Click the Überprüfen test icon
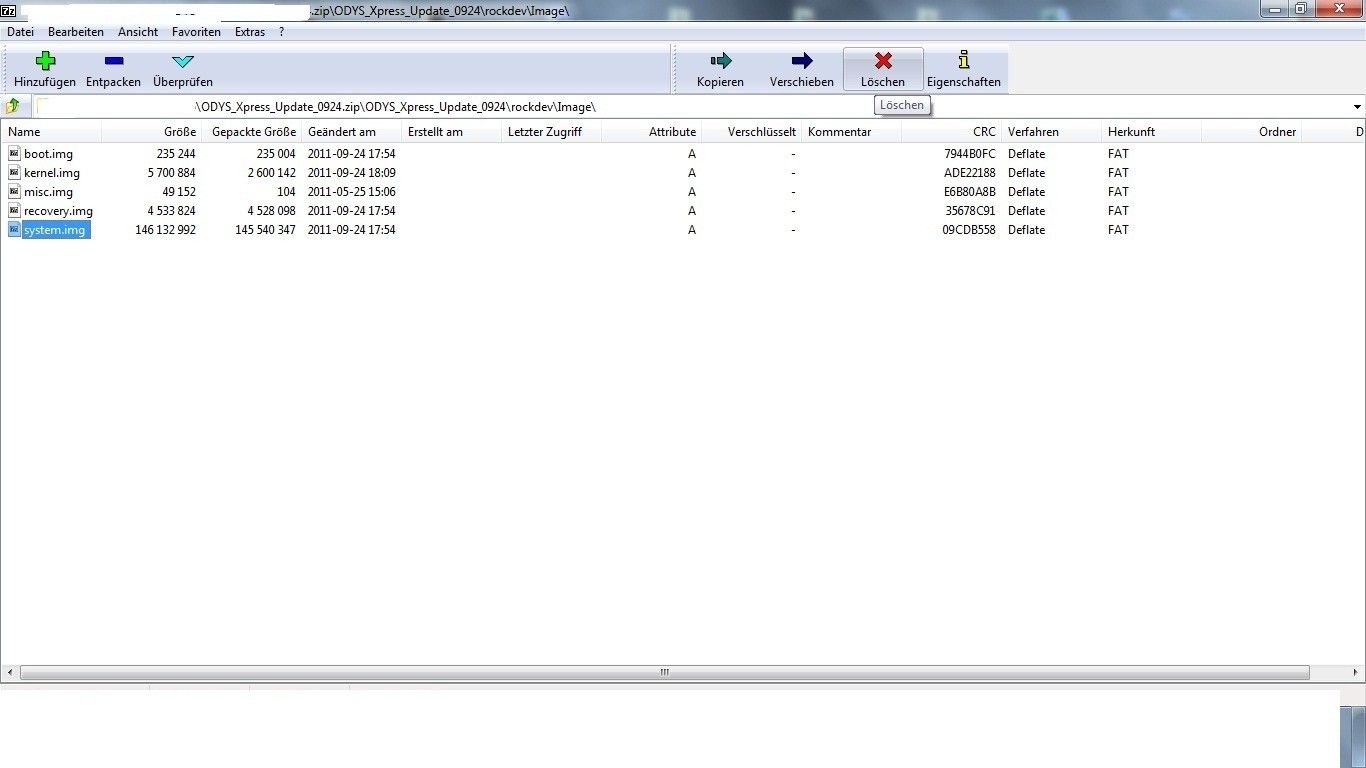This screenshot has width=1366, height=768. pos(183,62)
